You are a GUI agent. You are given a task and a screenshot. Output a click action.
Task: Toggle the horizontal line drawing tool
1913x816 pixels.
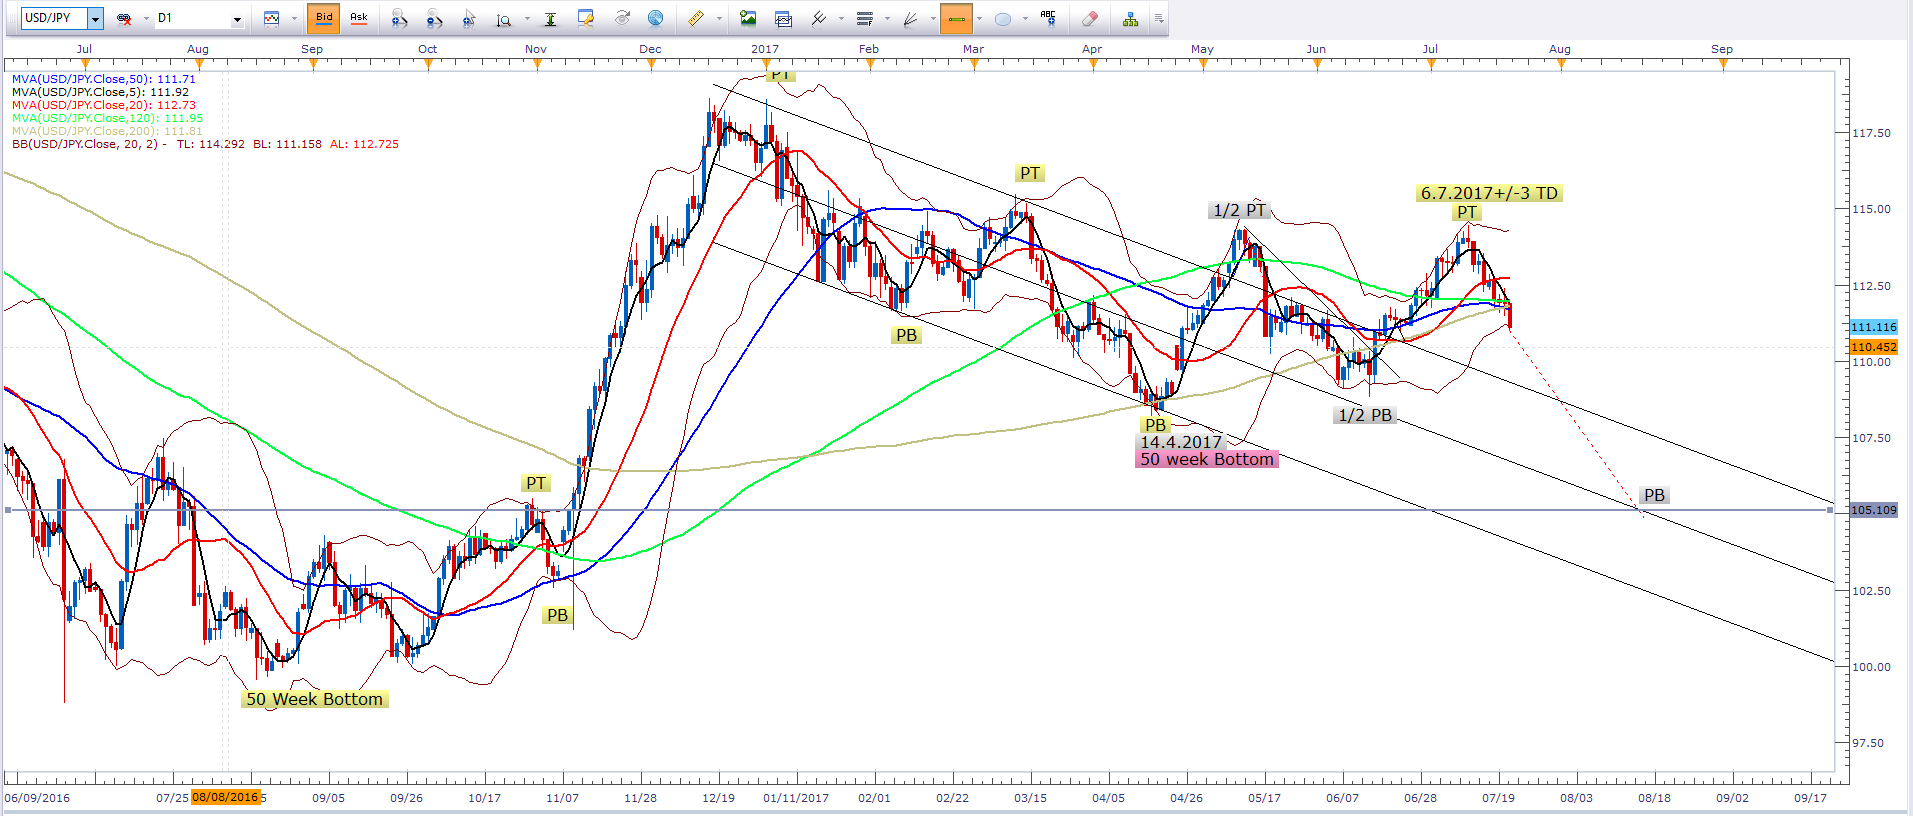pos(956,18)
